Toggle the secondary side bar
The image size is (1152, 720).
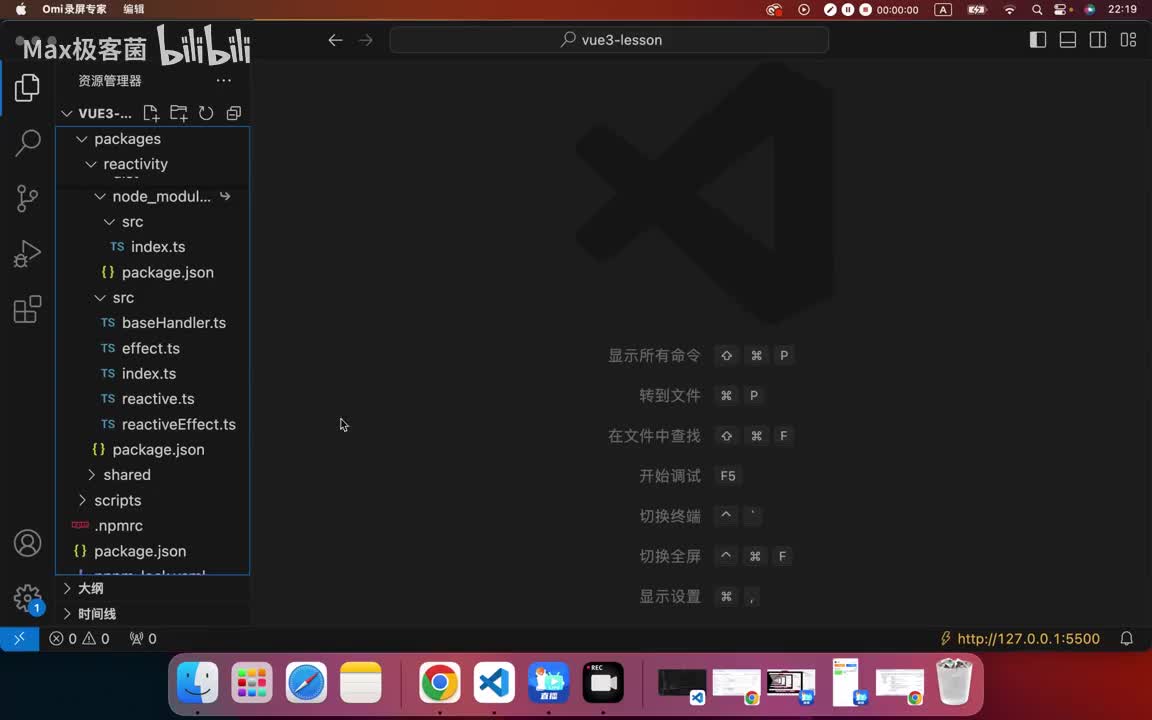coord(1098,40)
